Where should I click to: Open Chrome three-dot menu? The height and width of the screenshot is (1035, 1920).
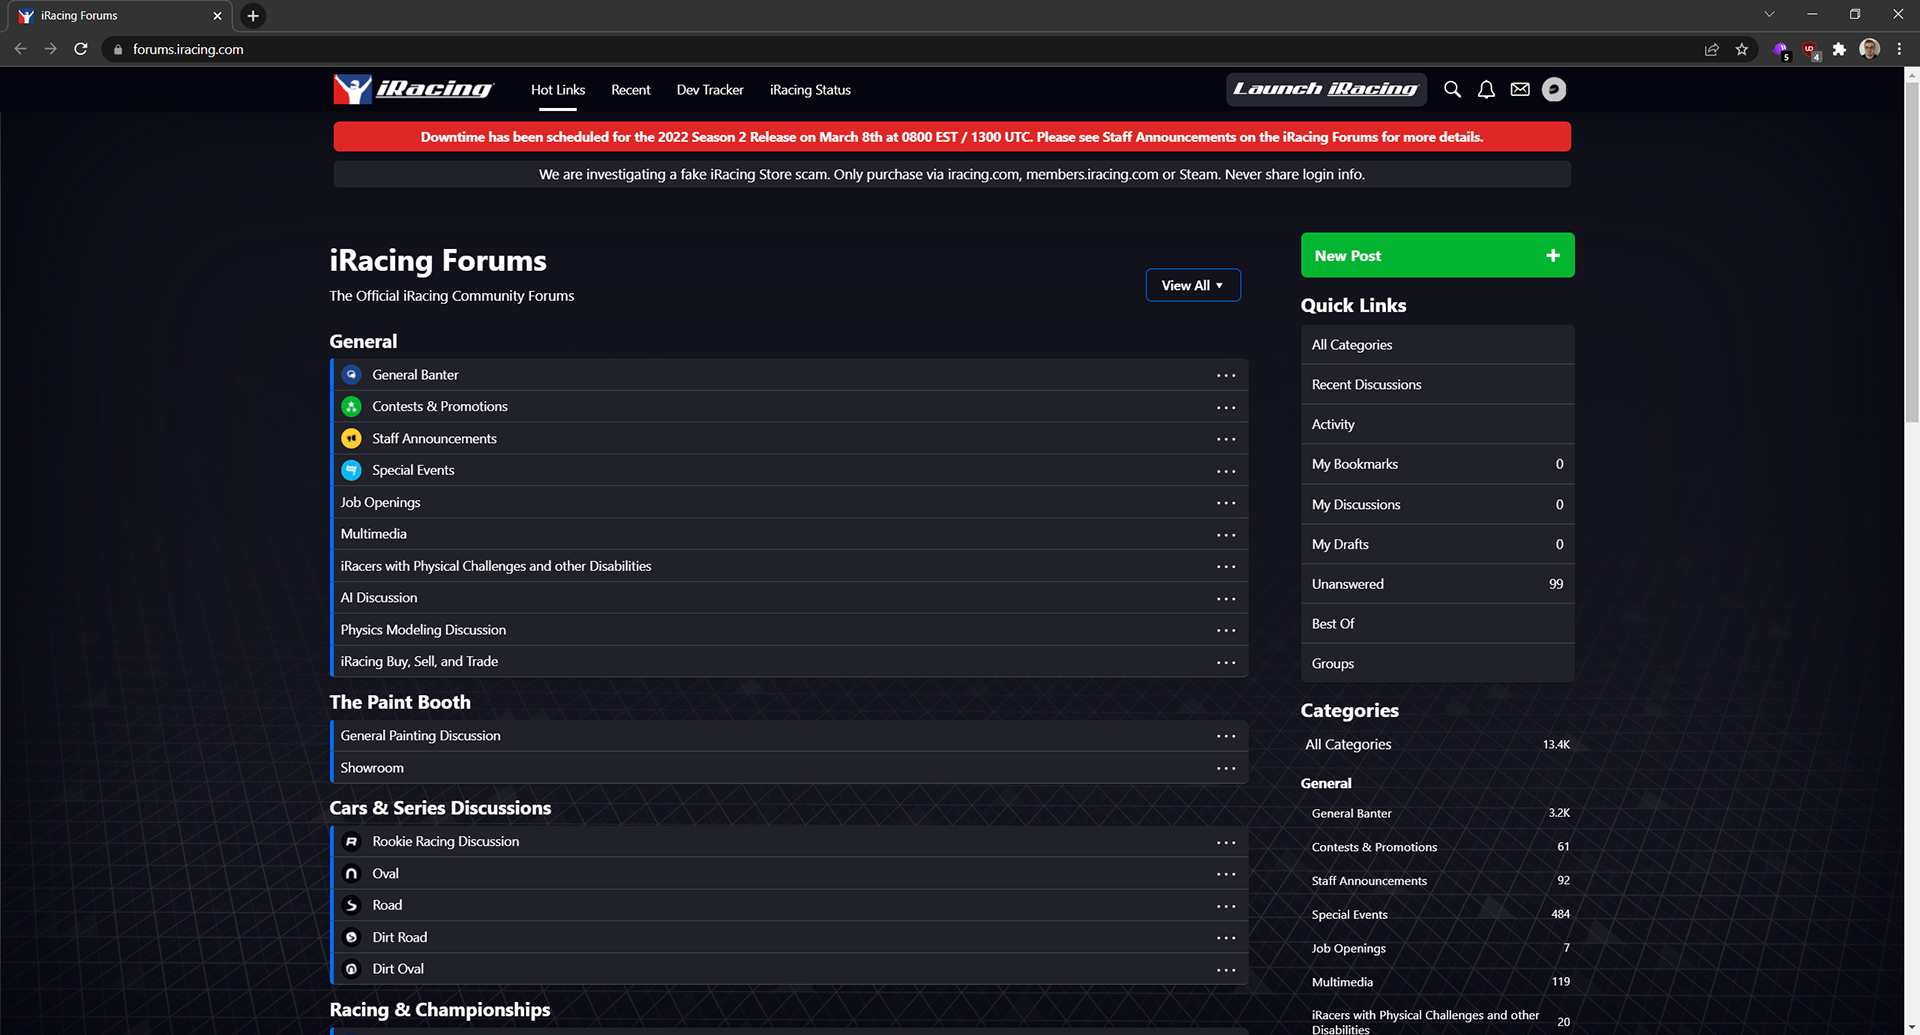pos(1899,49)
